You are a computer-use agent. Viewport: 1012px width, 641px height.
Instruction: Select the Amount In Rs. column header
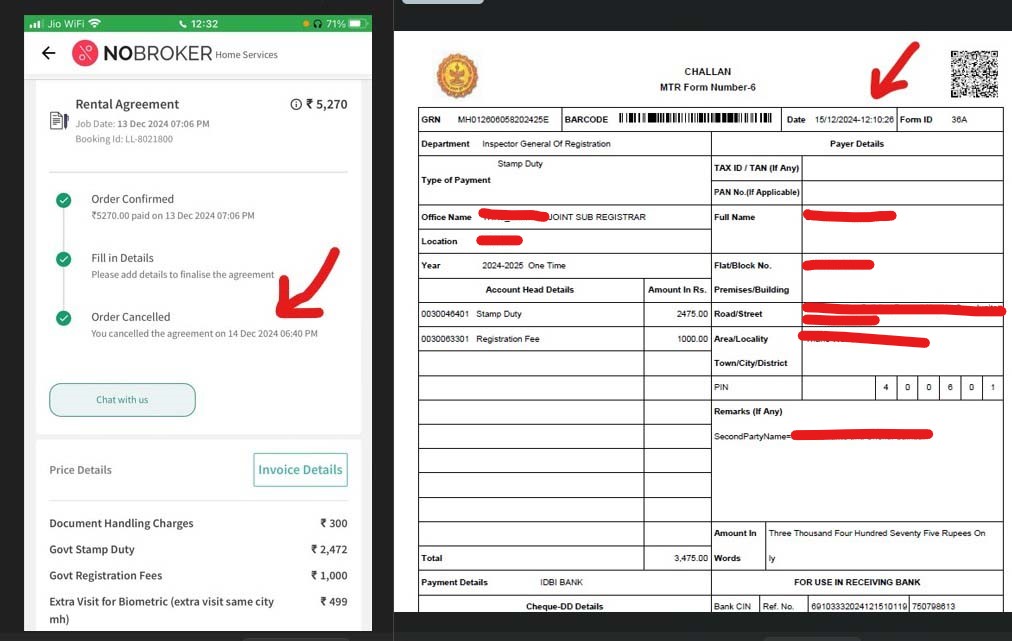pos(677,290)
